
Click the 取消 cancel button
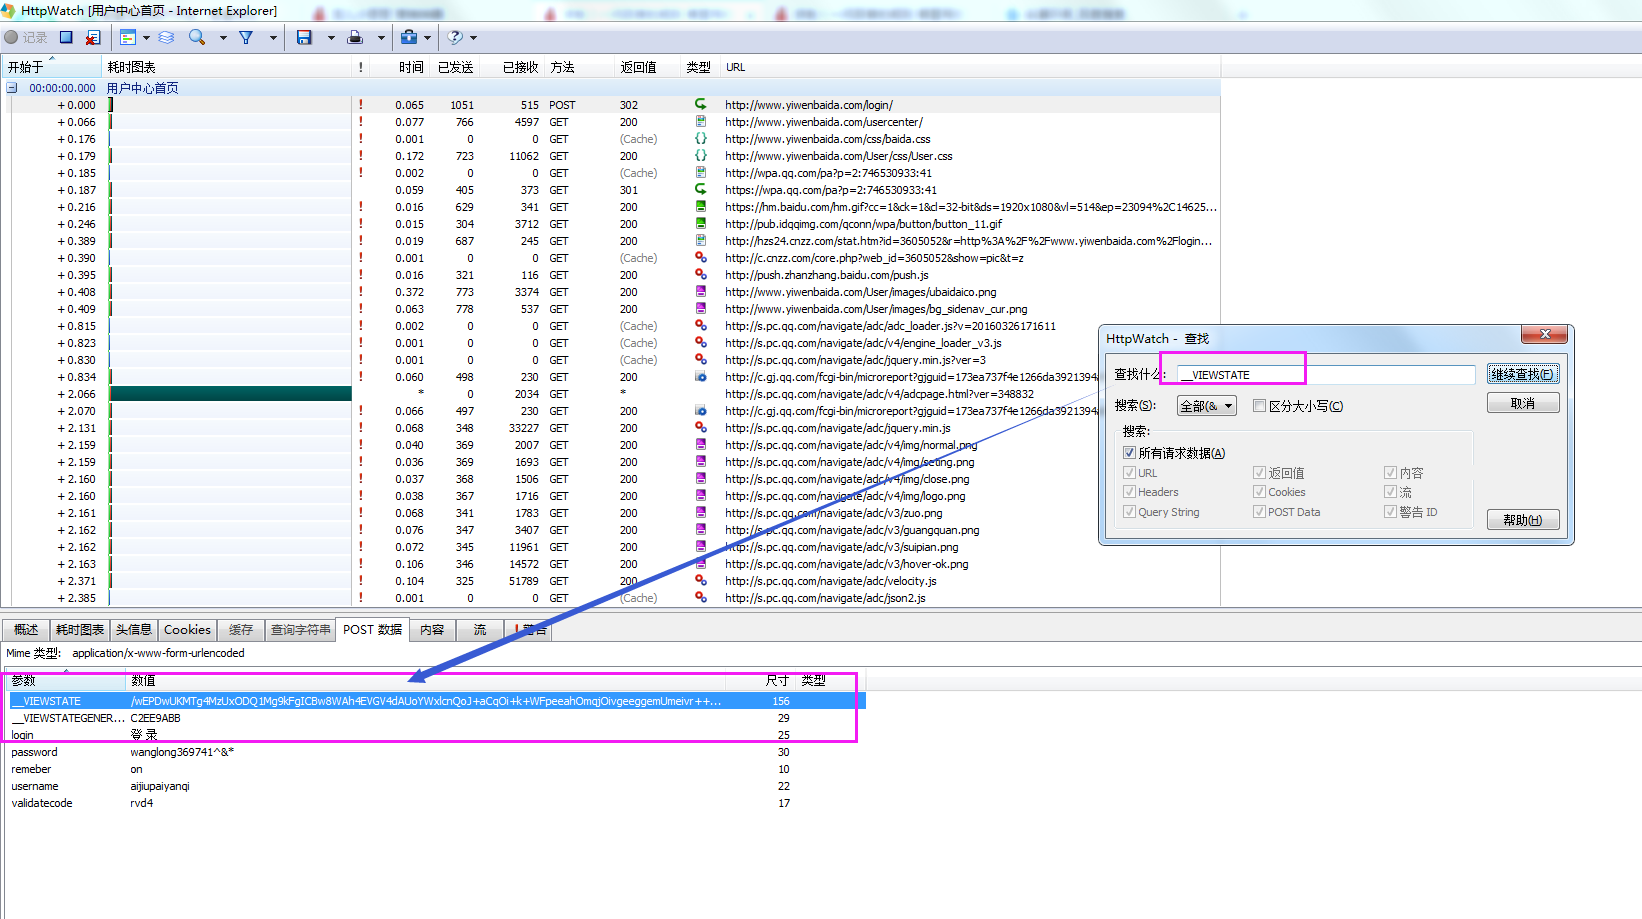(x=1522, y=403)
